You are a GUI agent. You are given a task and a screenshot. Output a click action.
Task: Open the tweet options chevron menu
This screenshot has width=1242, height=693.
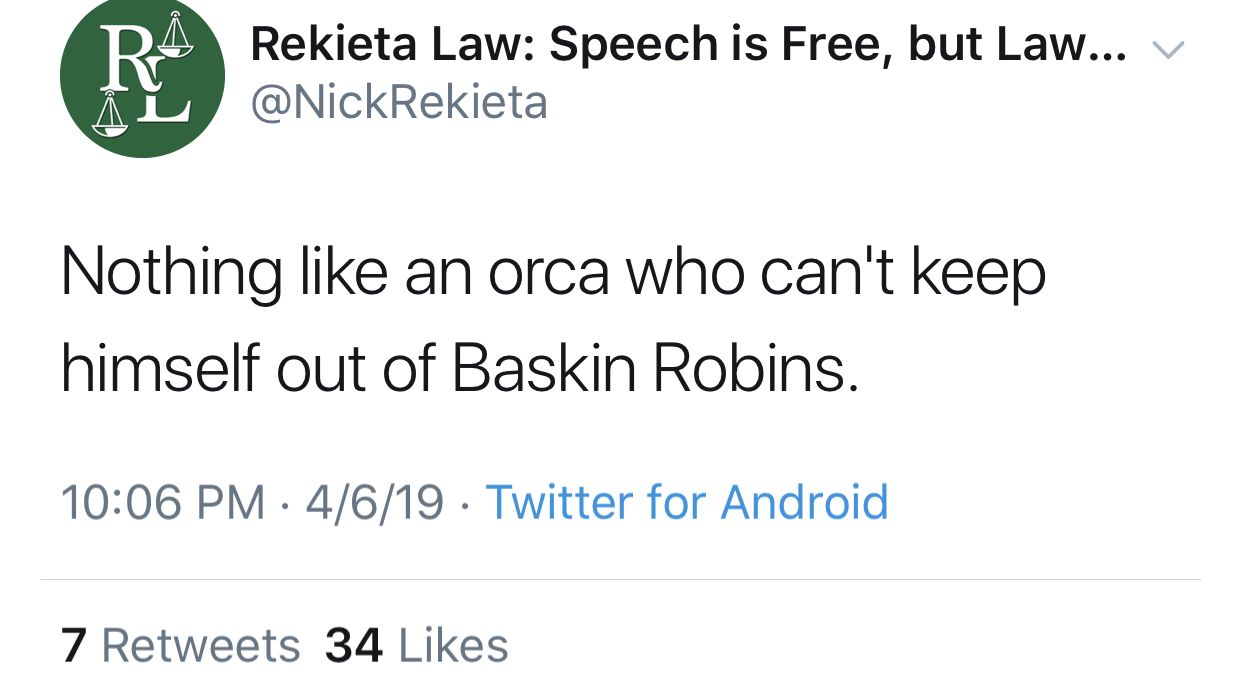tap(1168, 48)
